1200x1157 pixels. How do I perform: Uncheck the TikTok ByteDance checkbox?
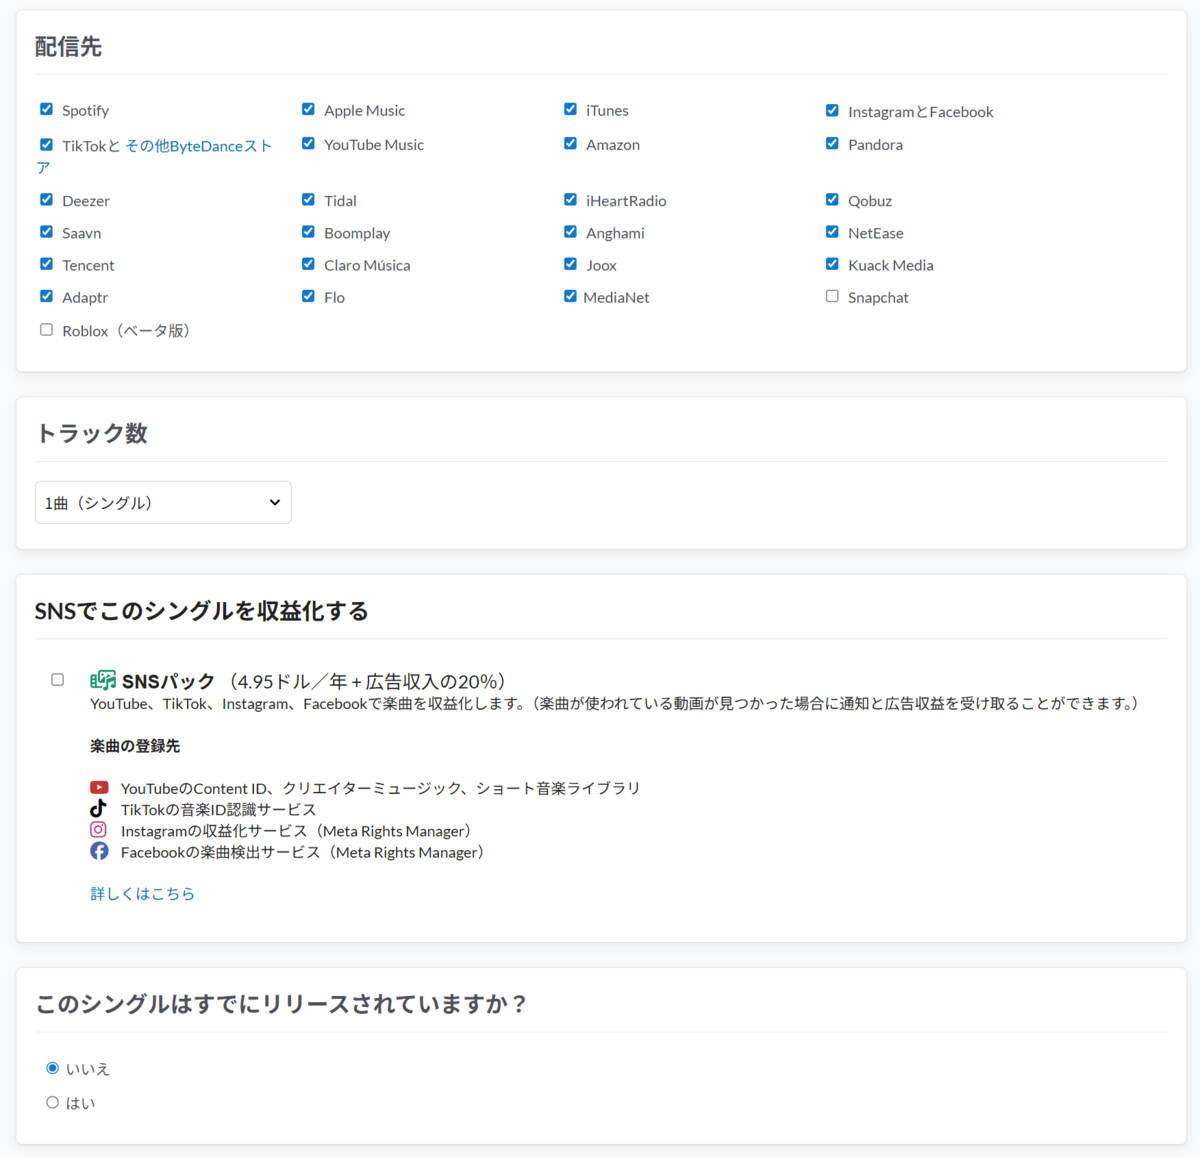coord(46,144)
